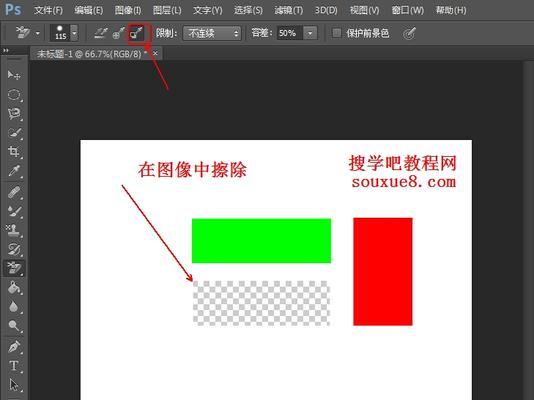534x400 pixels.
Task: Open the 图层(L) menu
Action: point(167,10)
